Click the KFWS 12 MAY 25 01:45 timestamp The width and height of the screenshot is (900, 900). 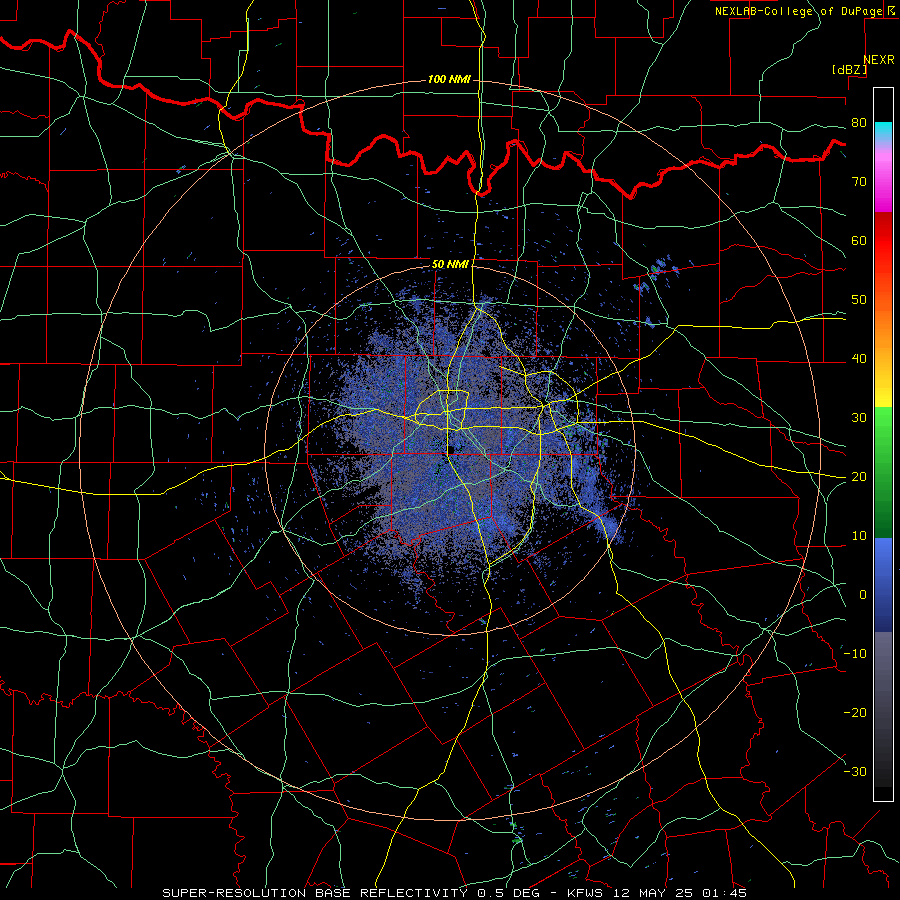[657, 893]
